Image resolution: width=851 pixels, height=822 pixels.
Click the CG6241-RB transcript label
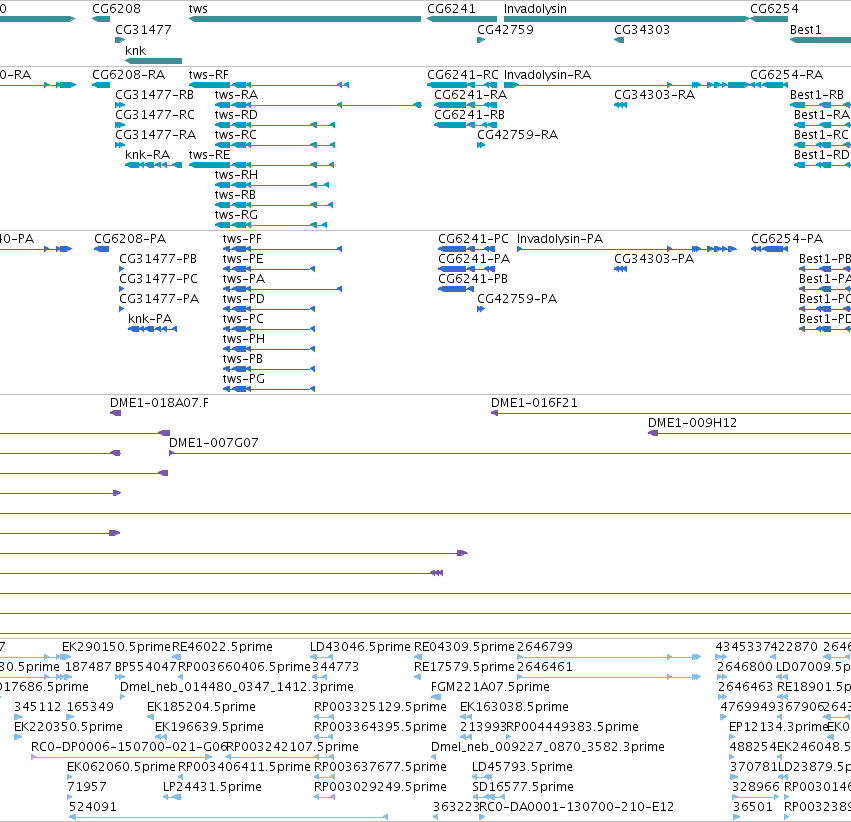tap(469, 115)
